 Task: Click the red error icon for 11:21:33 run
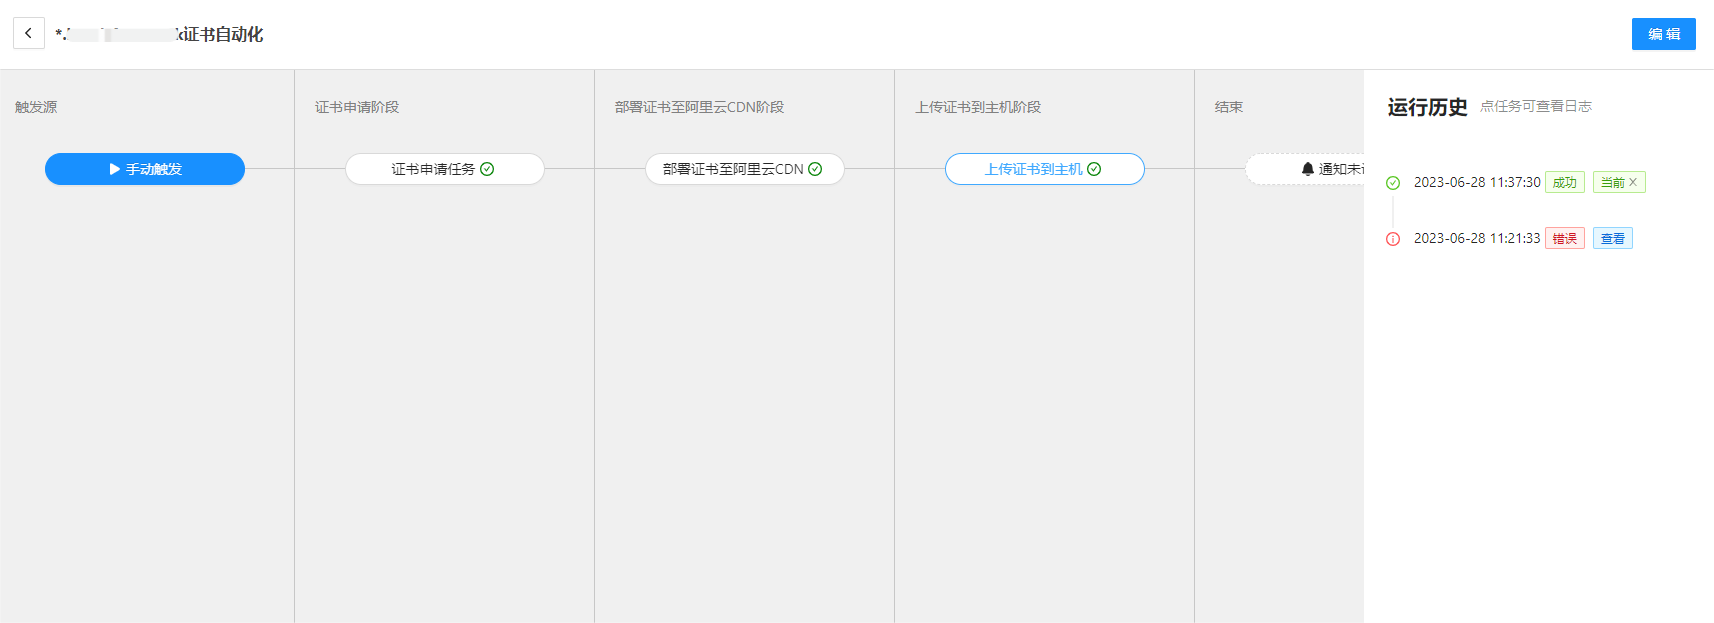(1393, 239)
